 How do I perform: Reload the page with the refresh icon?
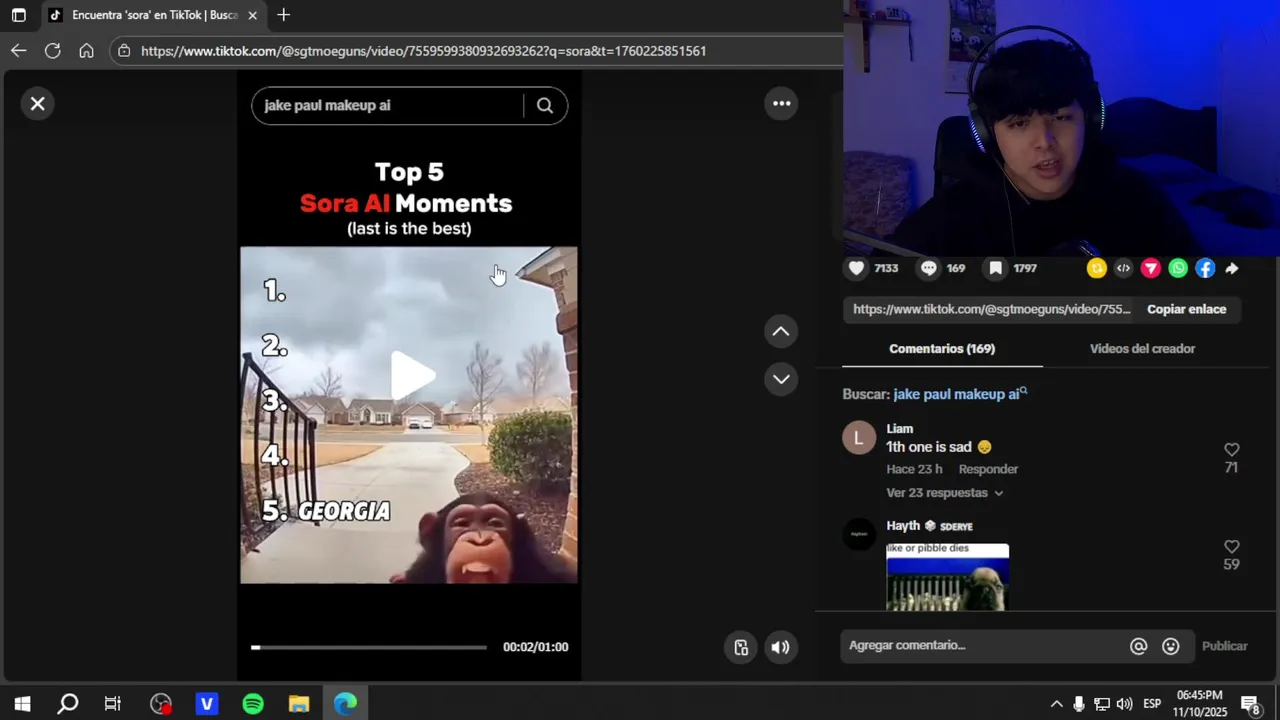pos(53,51)
